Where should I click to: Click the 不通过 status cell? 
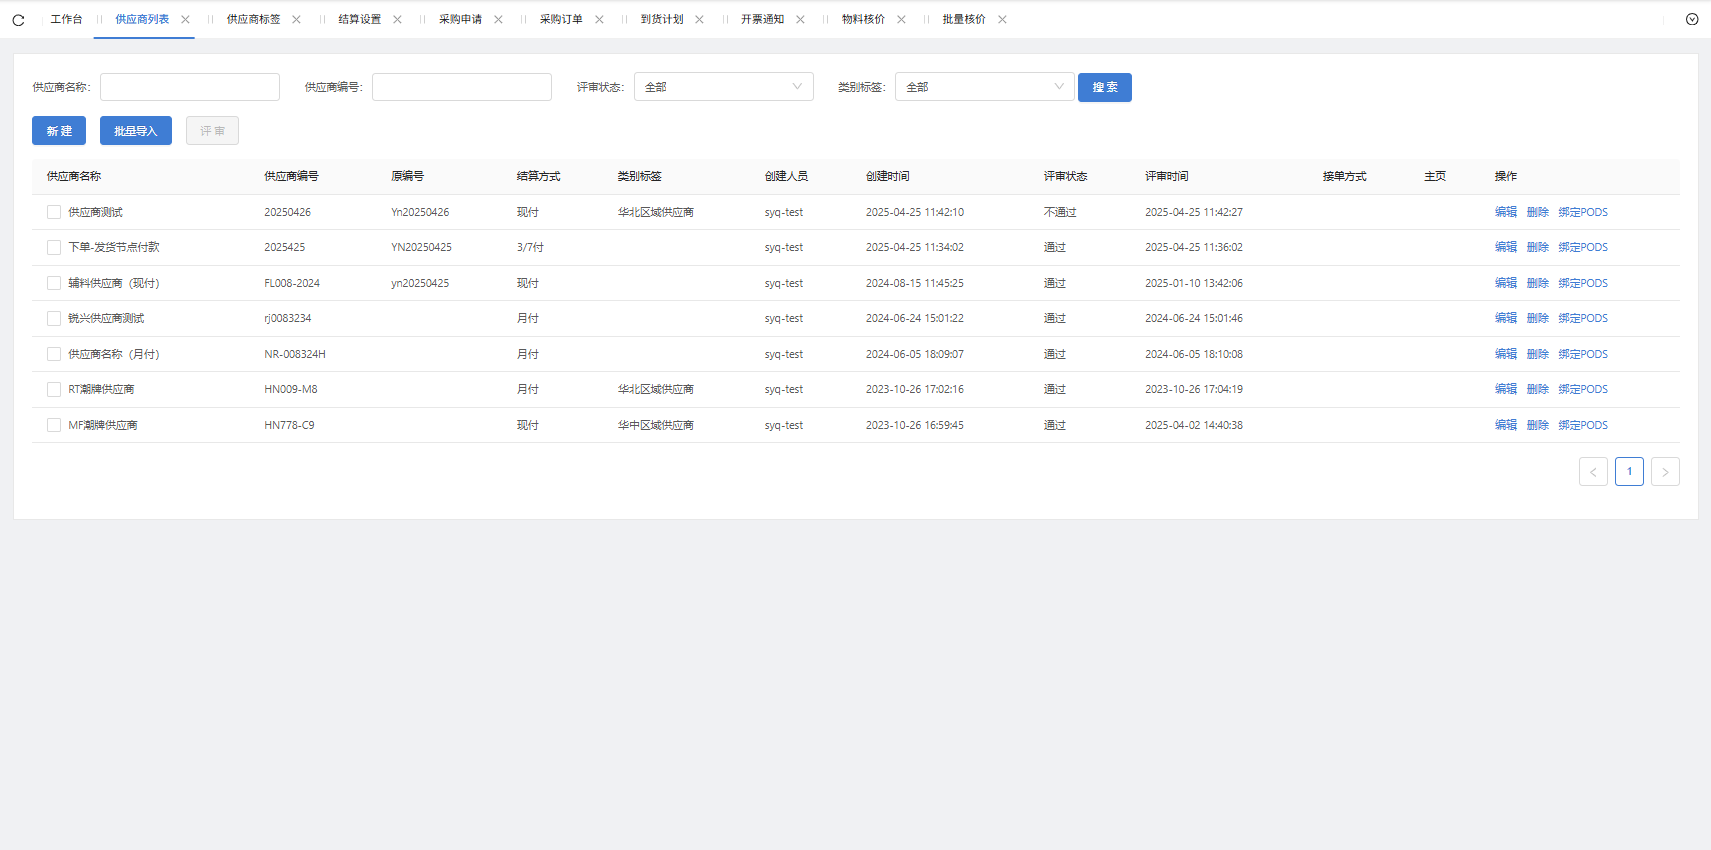click(1060, 212)
